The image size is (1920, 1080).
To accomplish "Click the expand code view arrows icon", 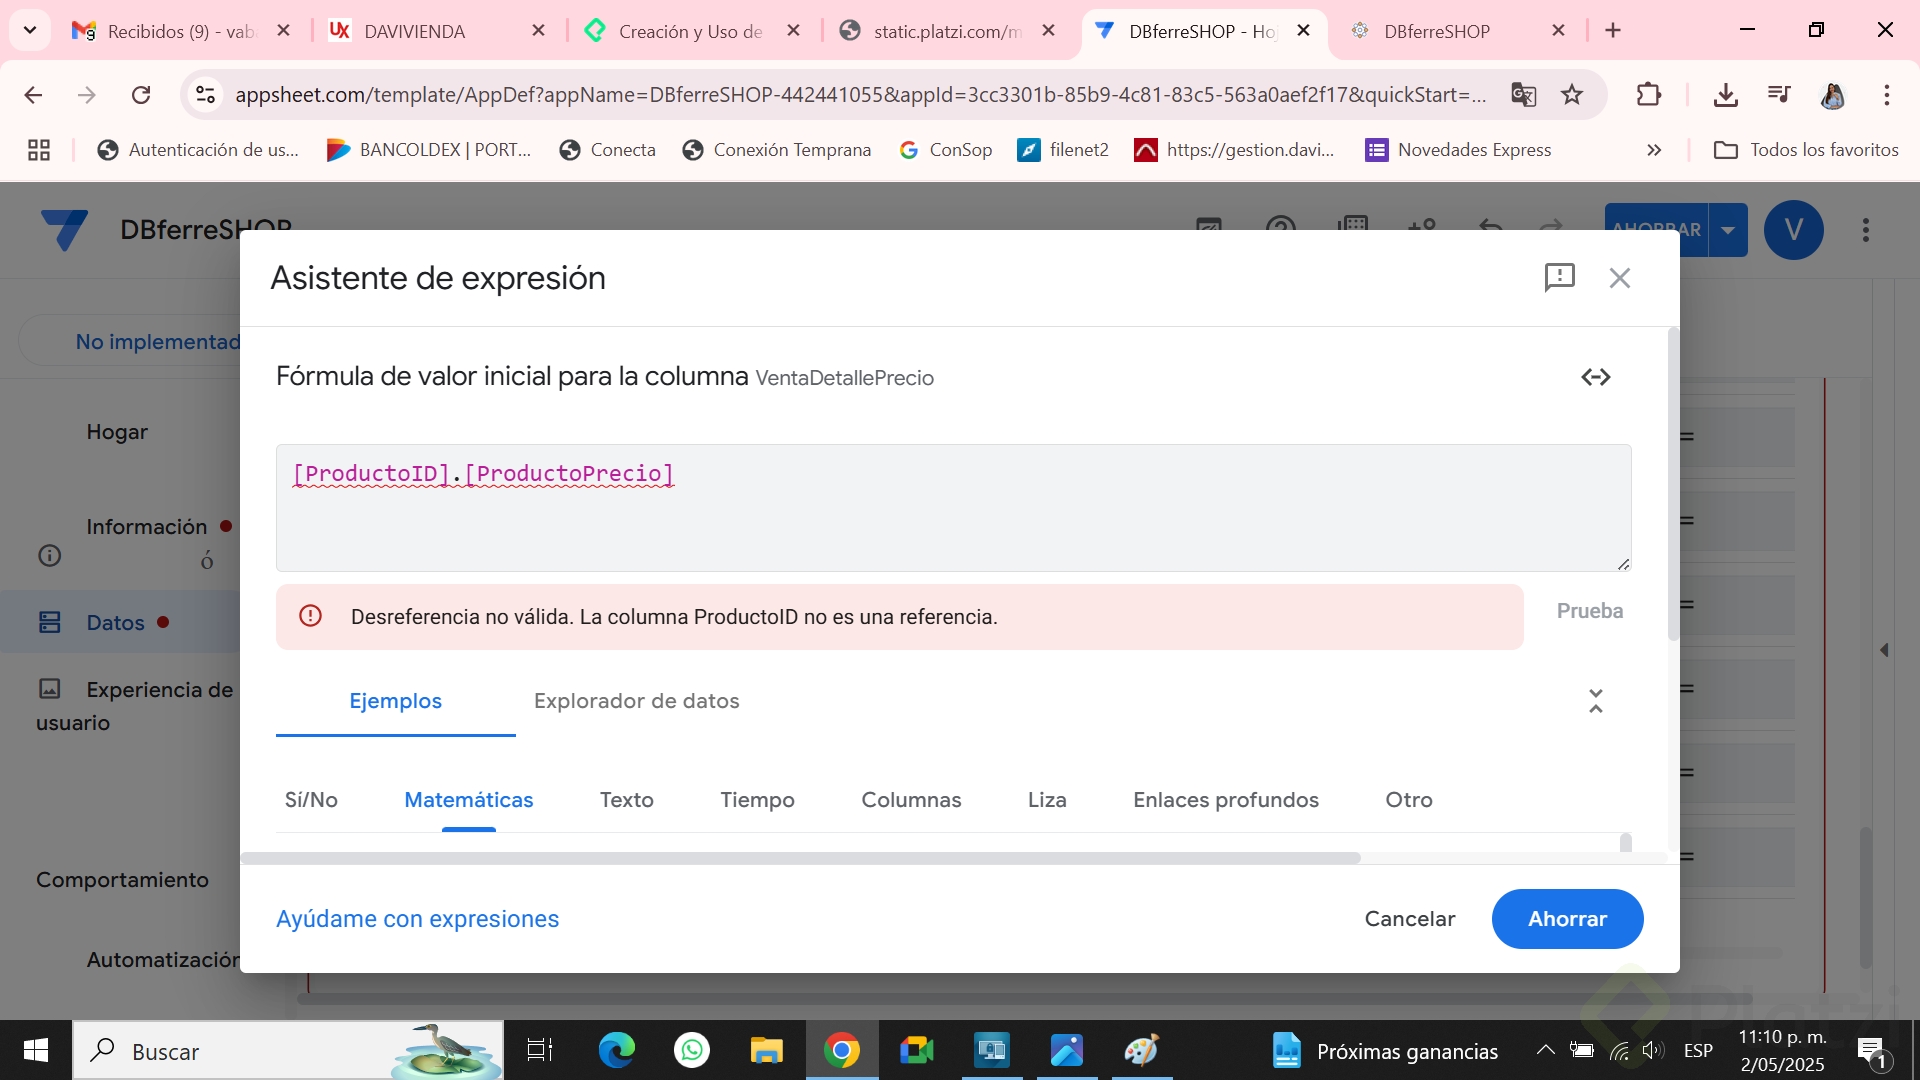I will pos(1595,377).
